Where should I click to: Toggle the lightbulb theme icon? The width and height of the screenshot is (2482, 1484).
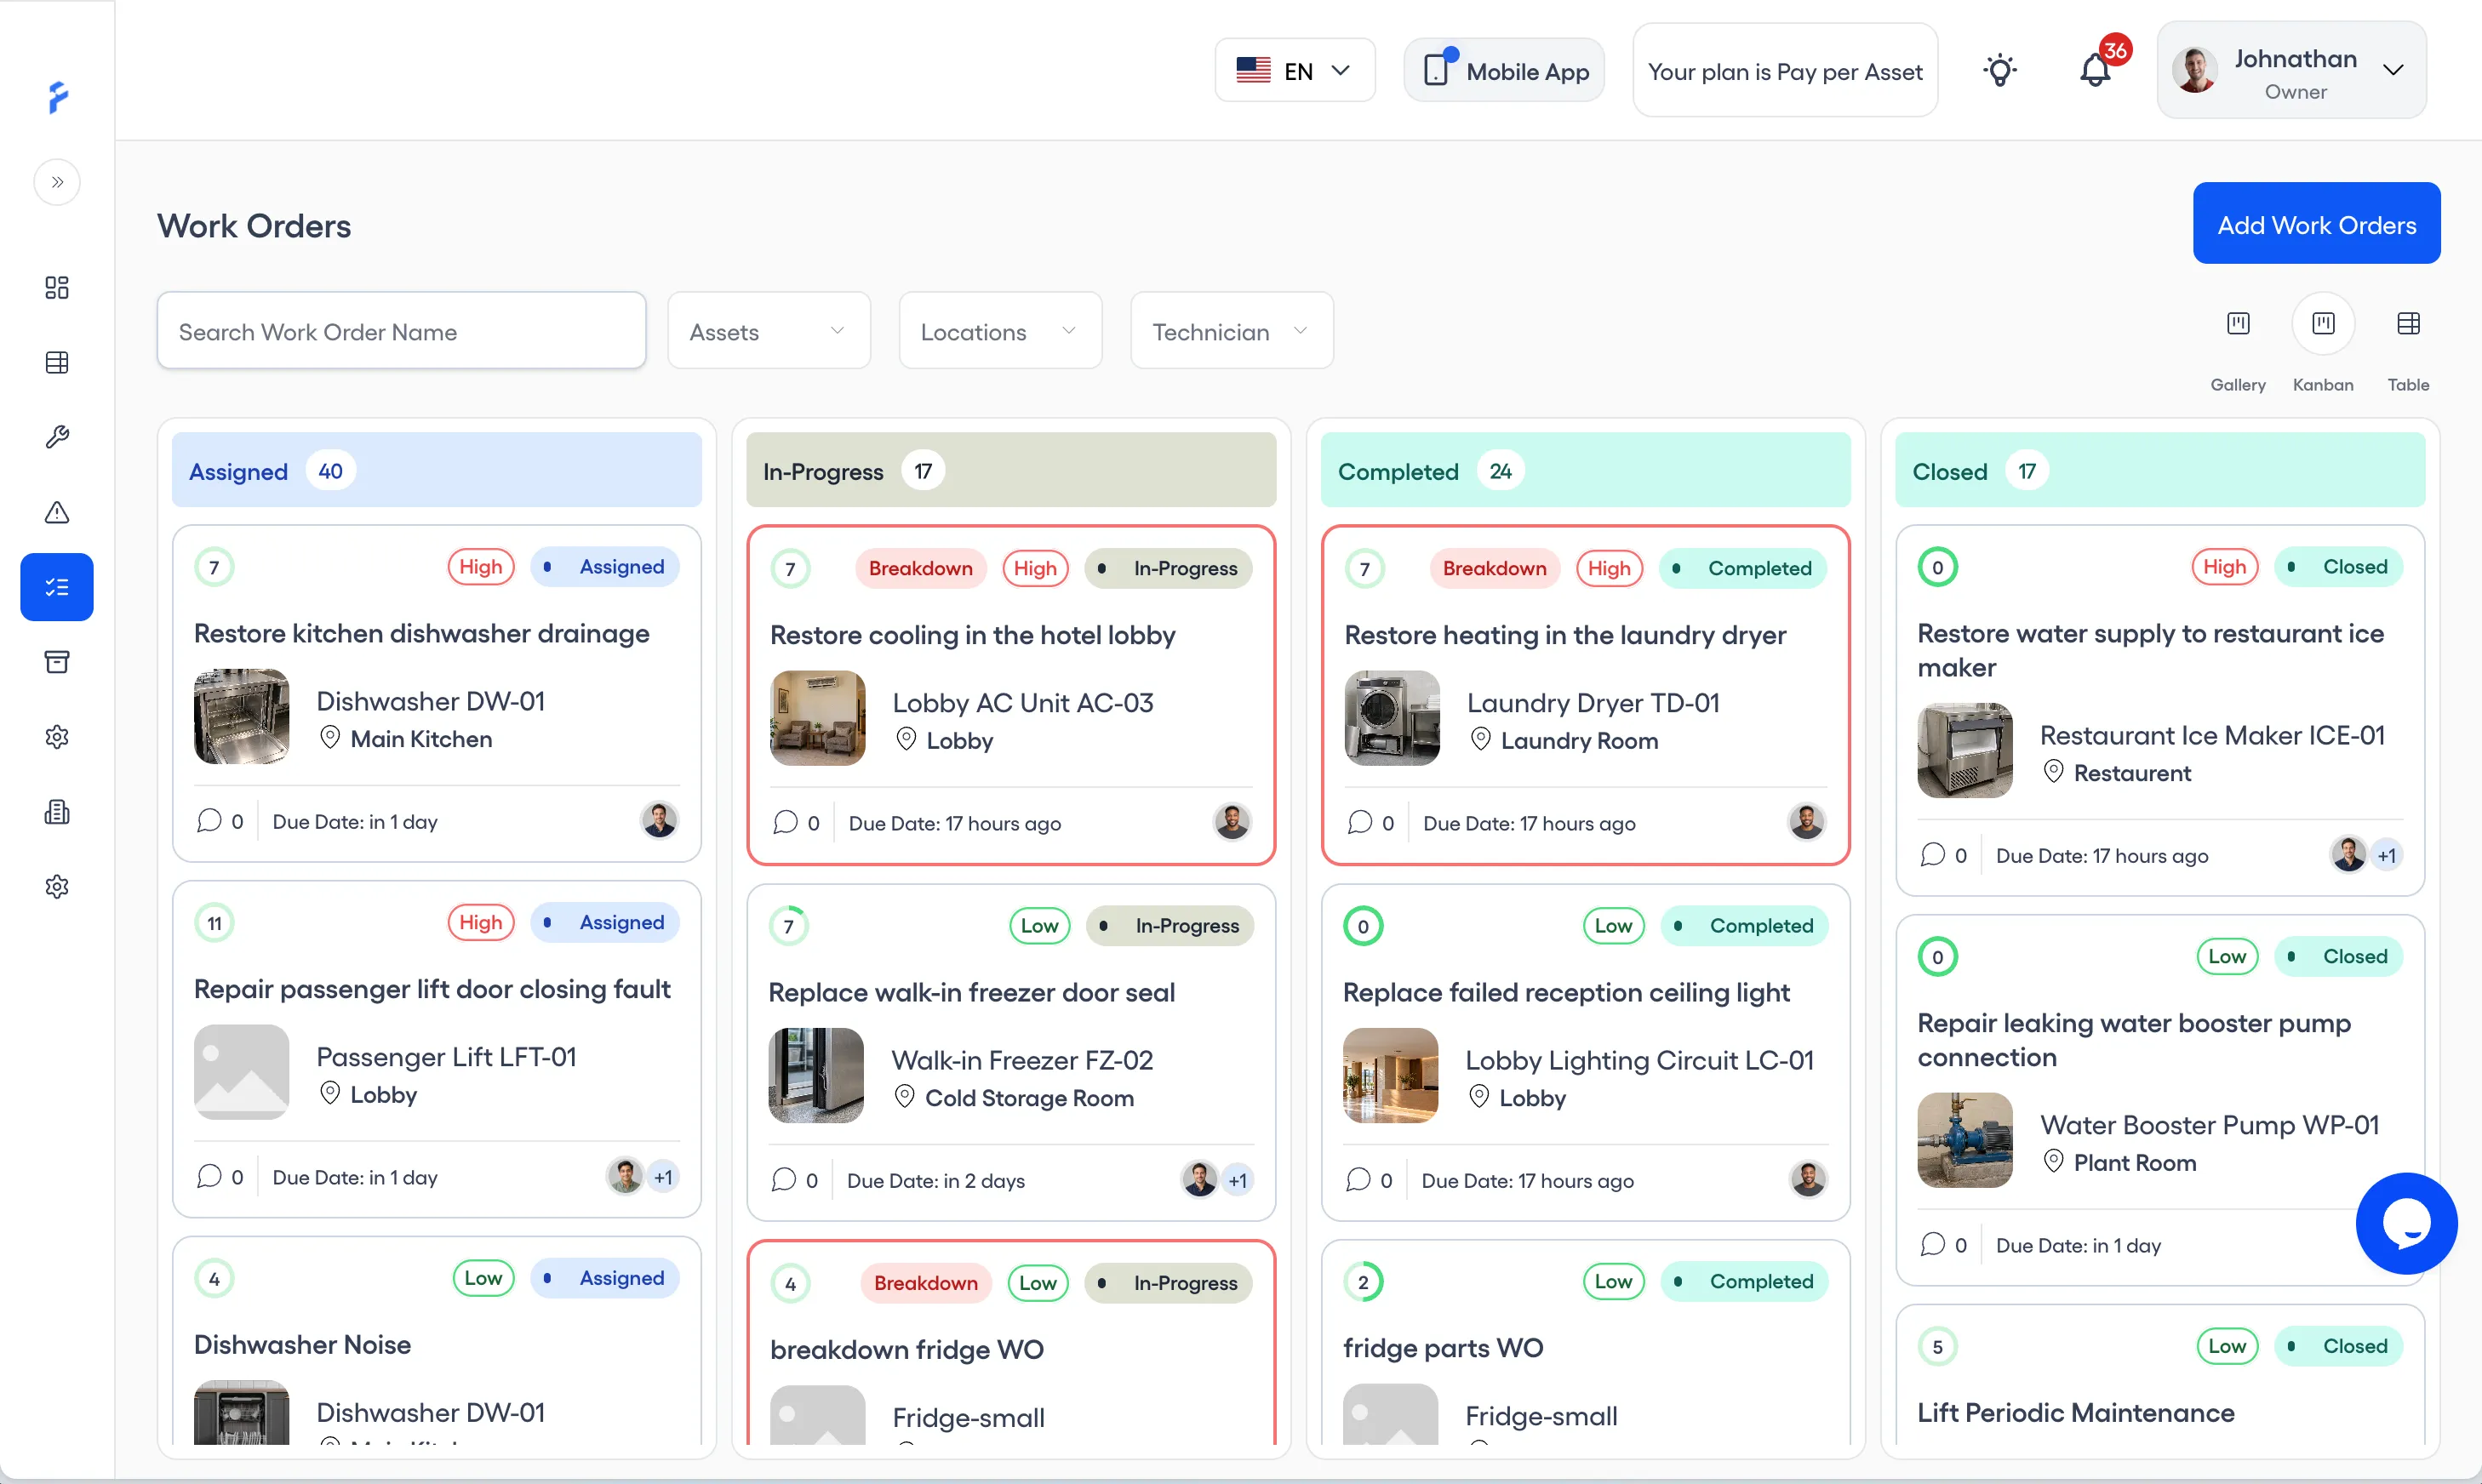click(x=2000, y=70)
